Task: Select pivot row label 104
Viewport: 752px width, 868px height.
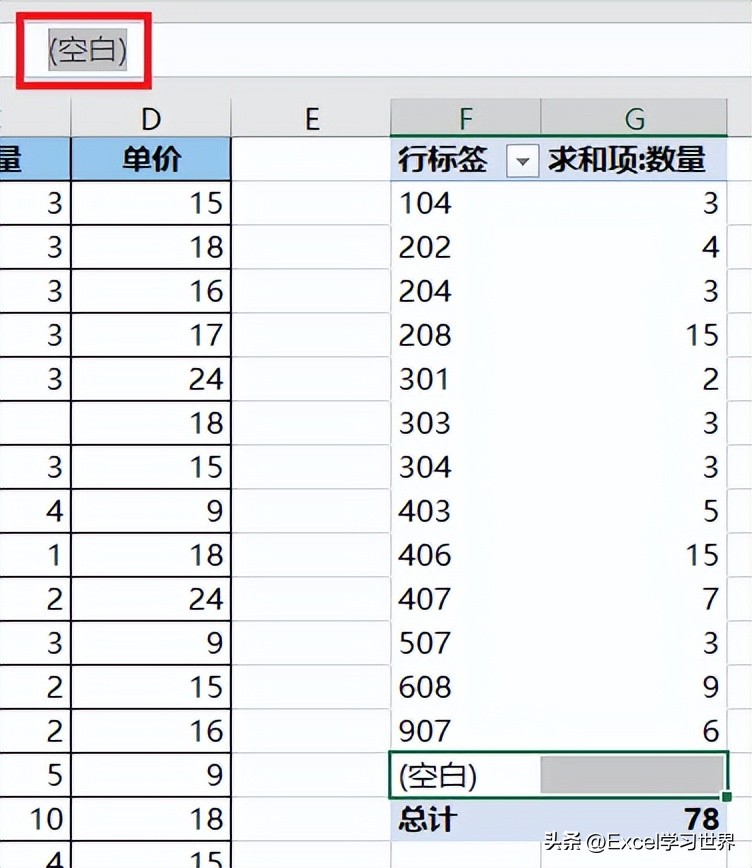Action: point(425,203)
